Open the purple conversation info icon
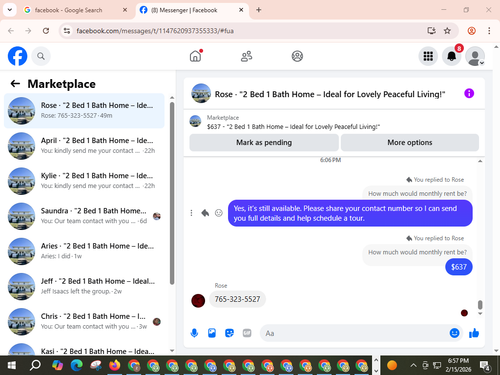Screen dimensions: 500x375 (469, 93)
